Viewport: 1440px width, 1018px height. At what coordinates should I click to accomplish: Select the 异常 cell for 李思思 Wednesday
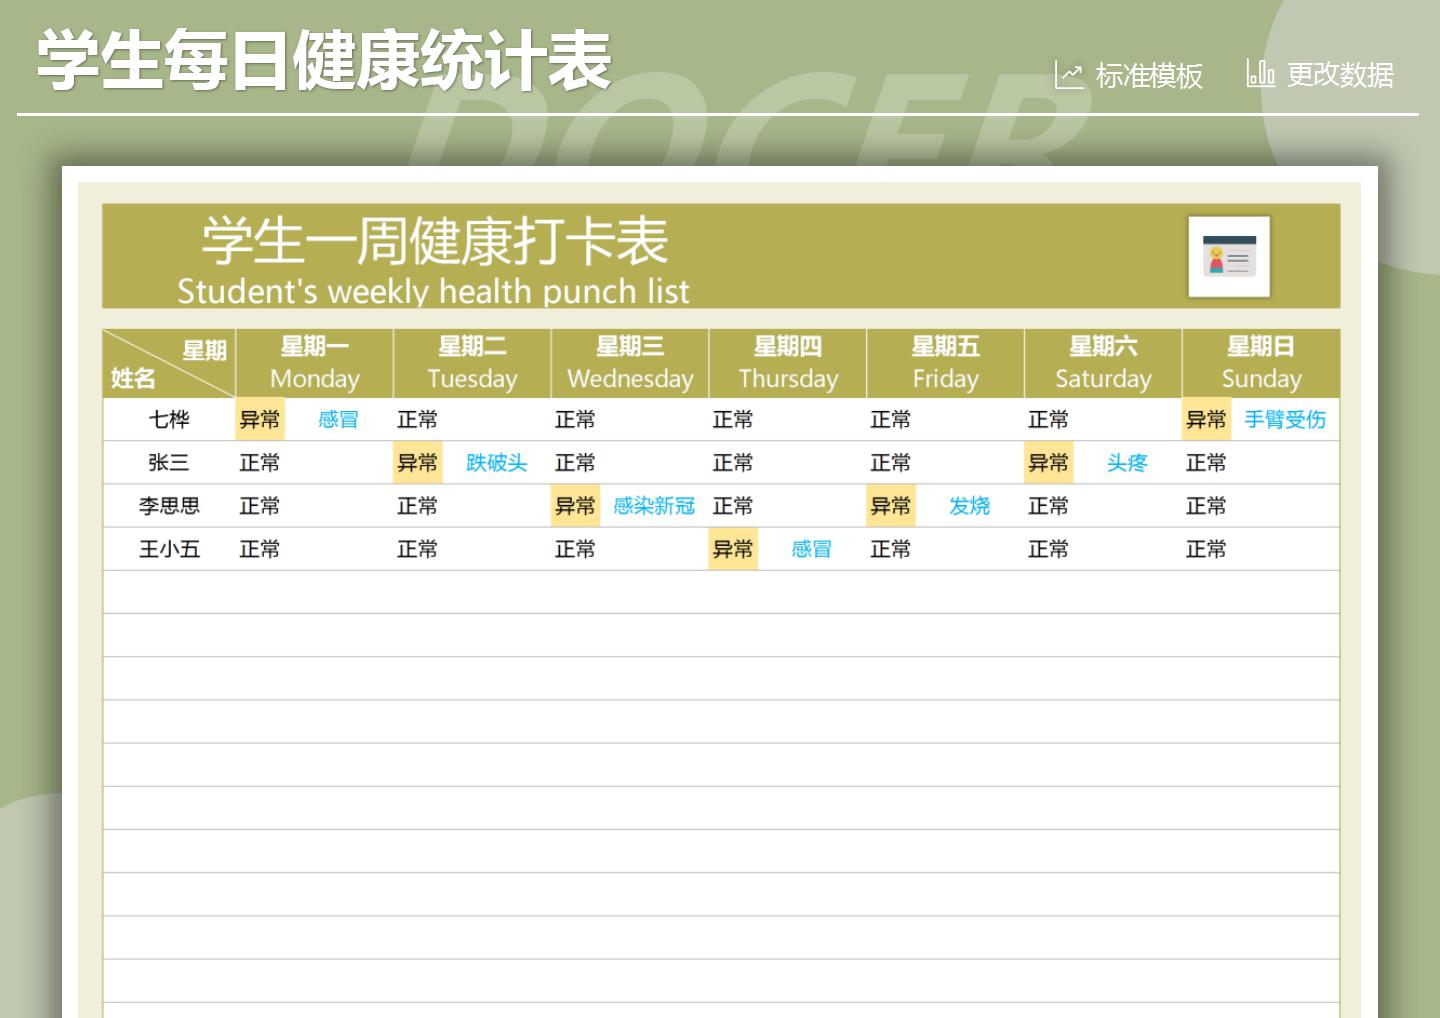(575, 506)
